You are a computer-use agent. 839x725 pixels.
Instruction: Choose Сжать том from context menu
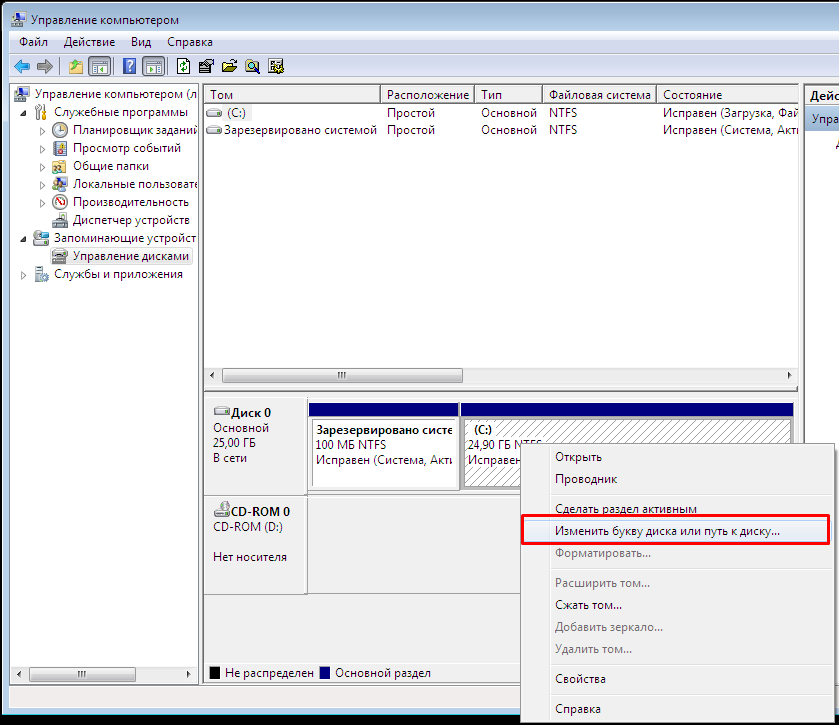[x=677, y=605]
